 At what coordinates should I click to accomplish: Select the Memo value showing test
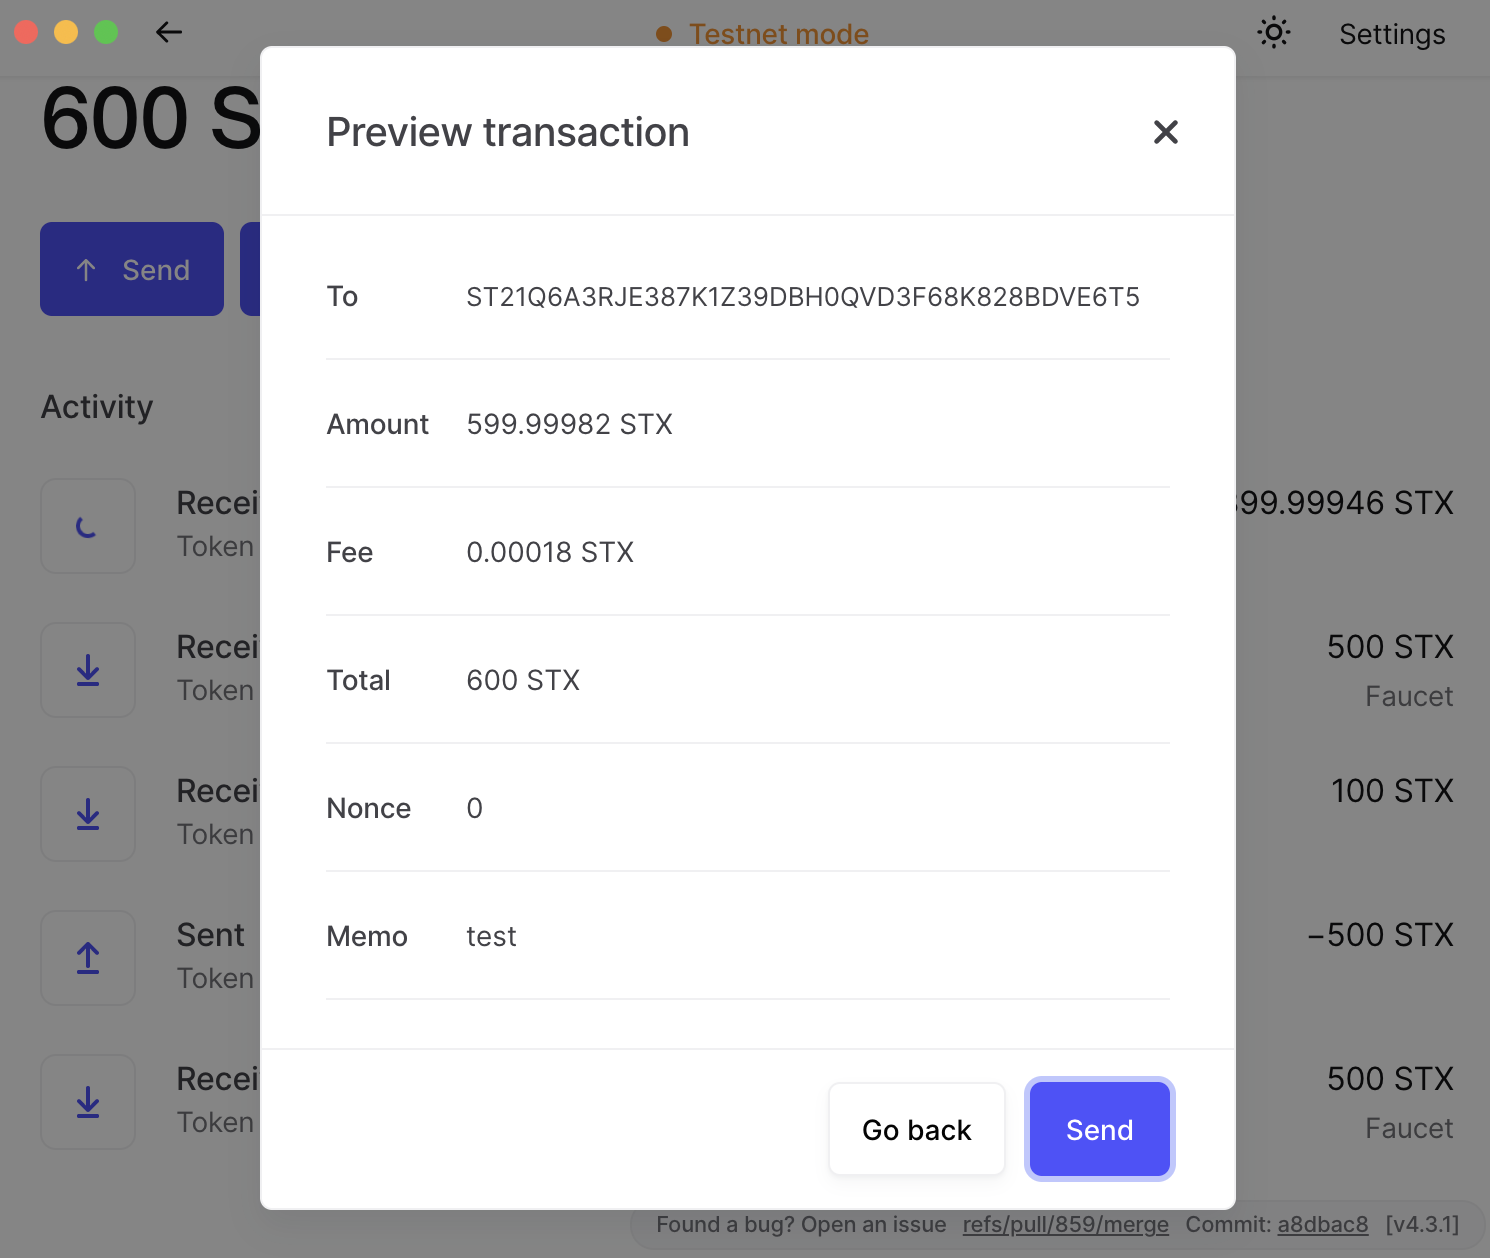pyautogui.click(x=491, y=936)
